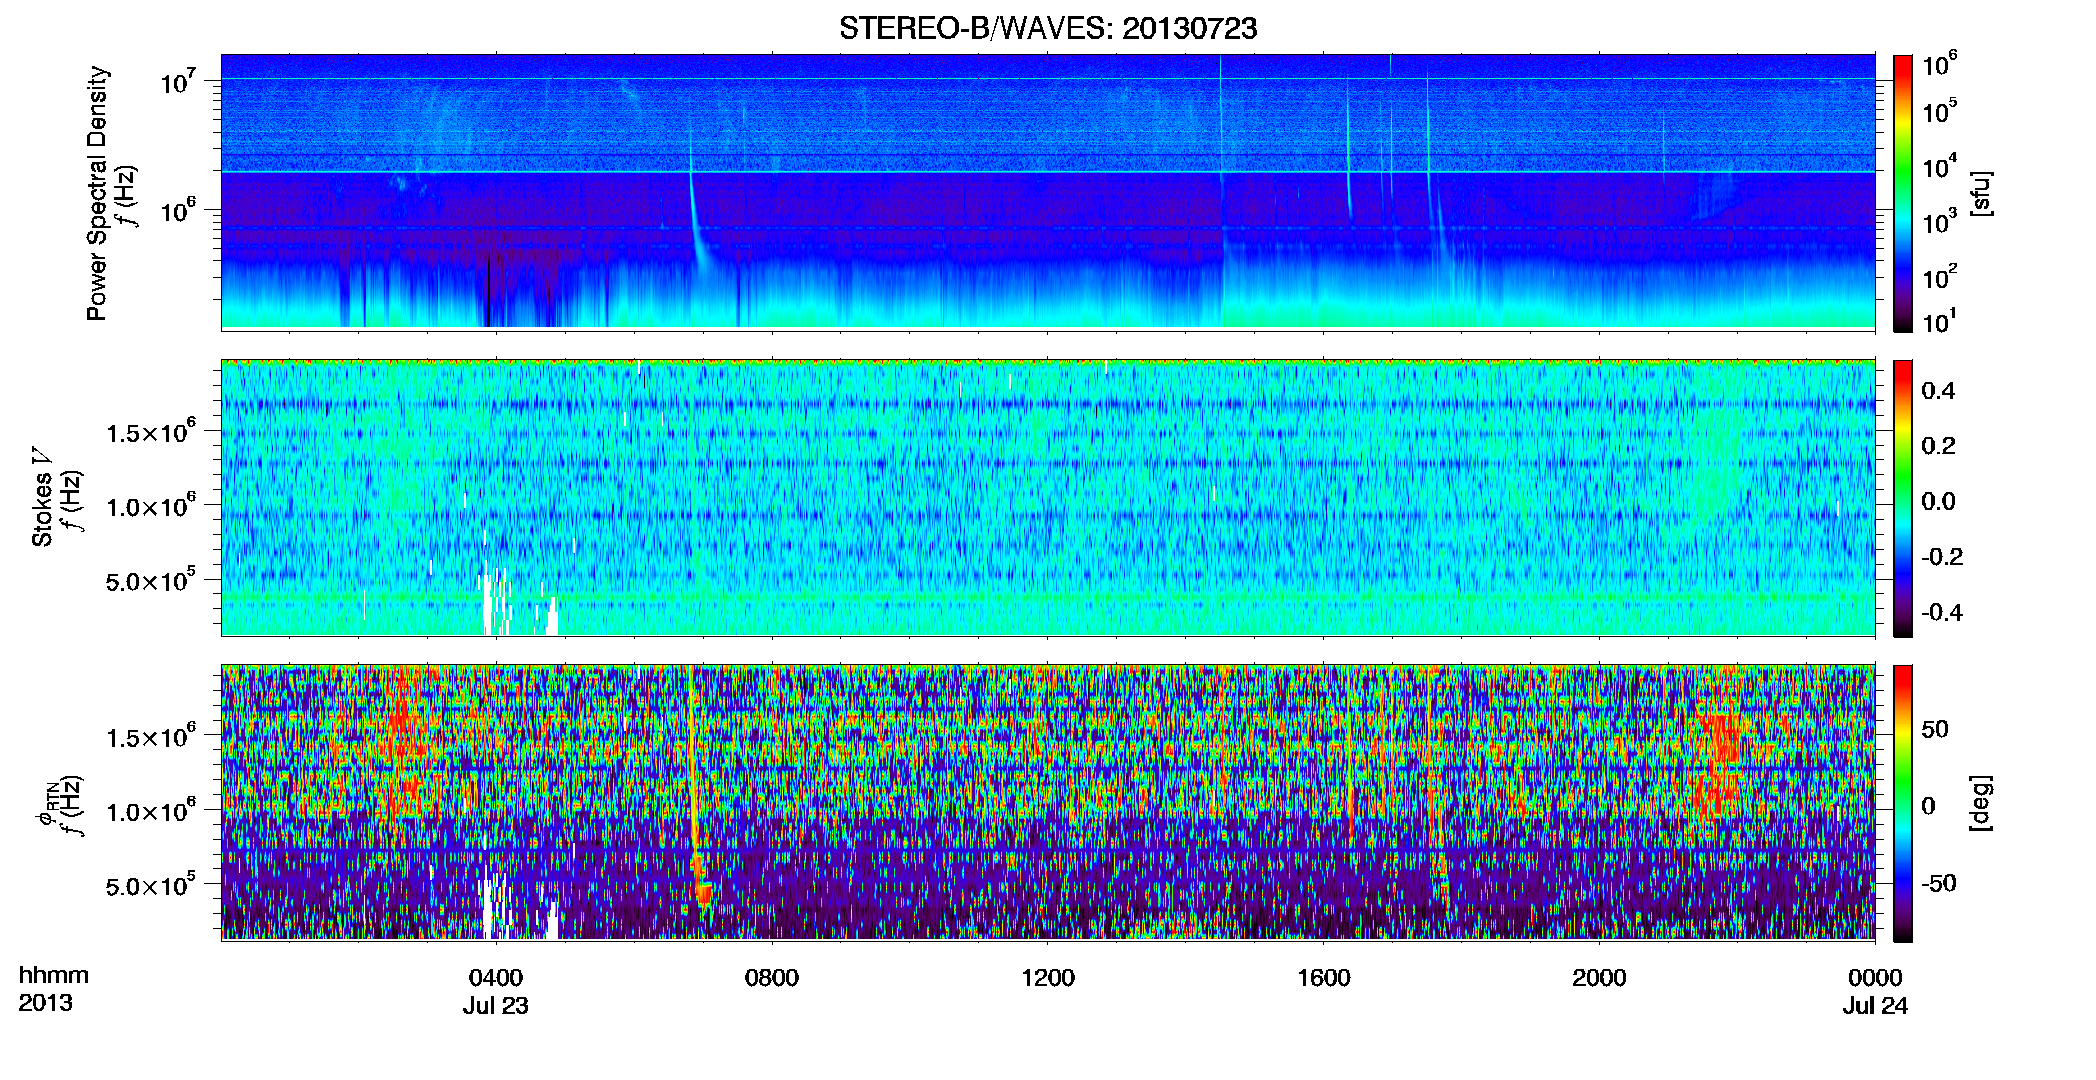
Task: Click the 0000 time axis tick label
Action: (x=1875, y=978)
